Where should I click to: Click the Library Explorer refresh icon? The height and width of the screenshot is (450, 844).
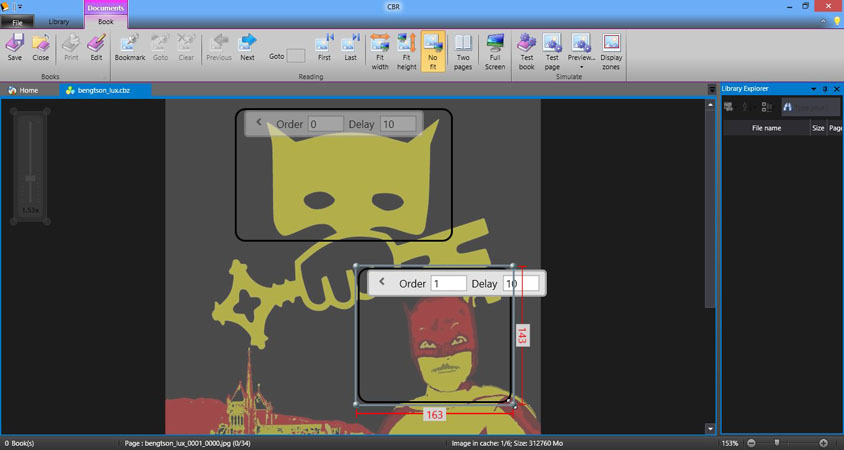(729, 107)
